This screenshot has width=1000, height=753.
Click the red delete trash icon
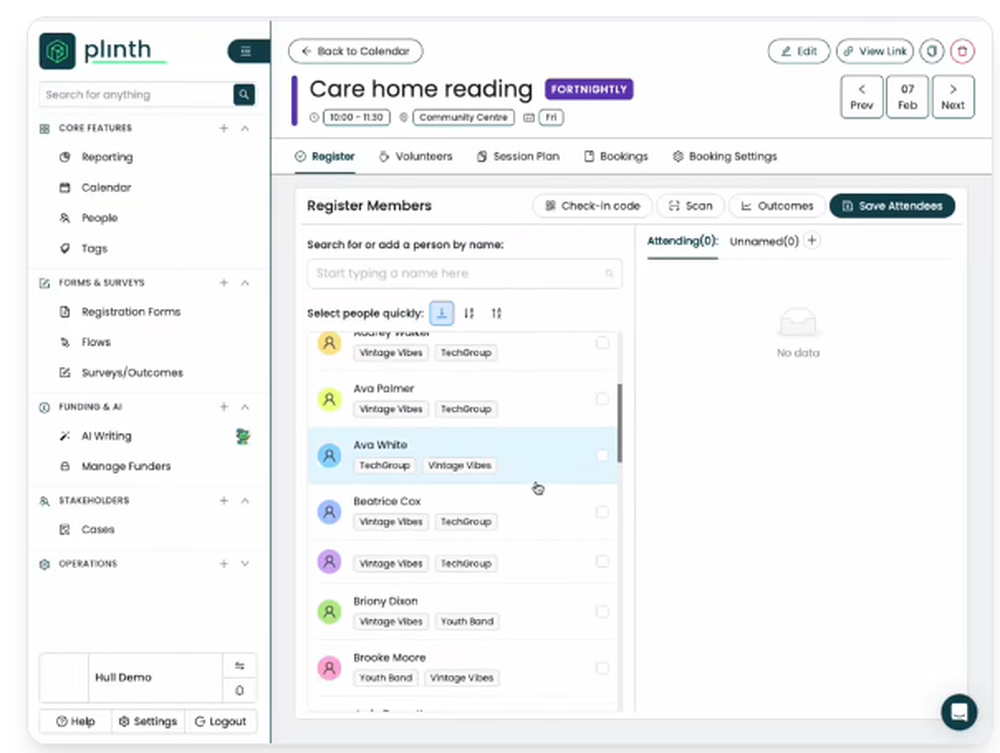point(962,51)
